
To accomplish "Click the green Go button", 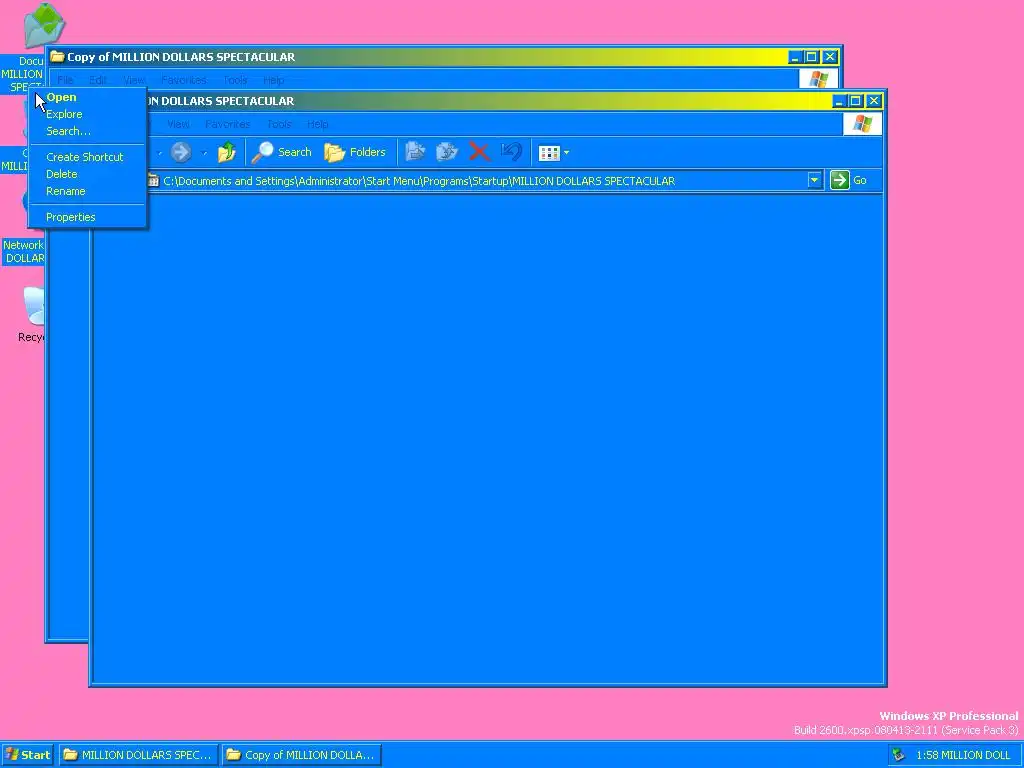I will tap(849, 180).
